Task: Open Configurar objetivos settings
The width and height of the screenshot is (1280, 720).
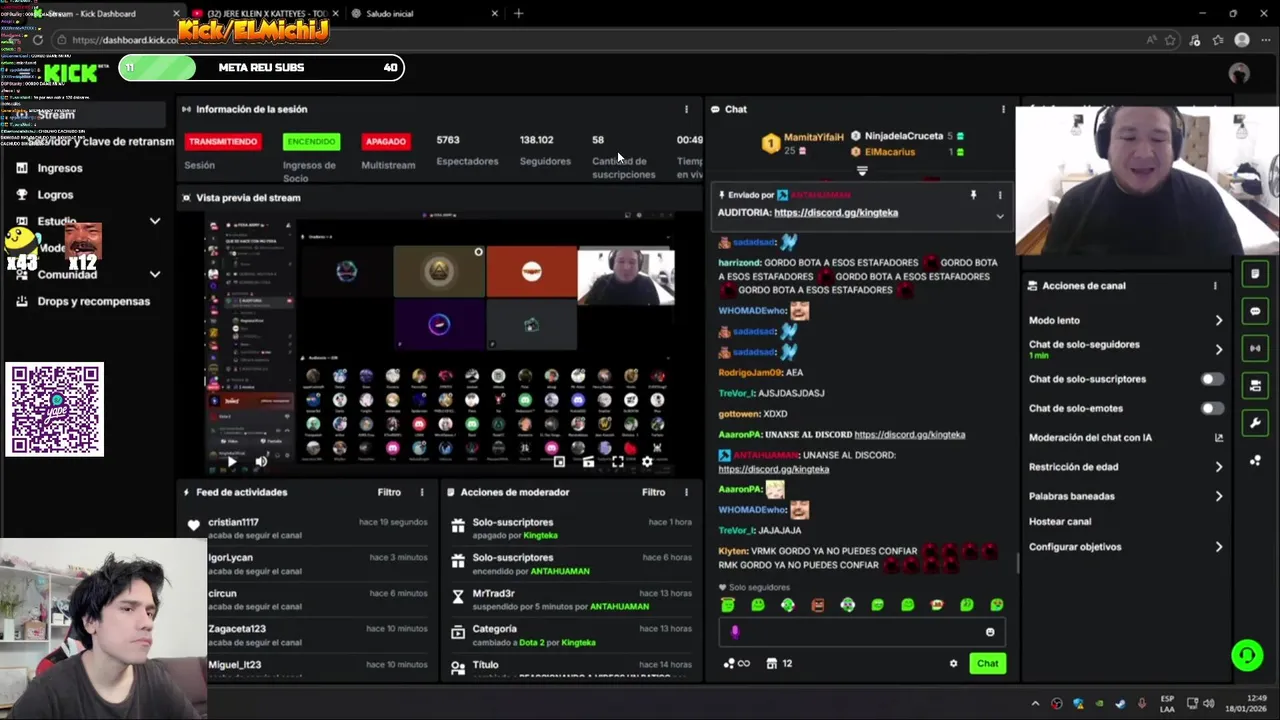Action: click(1125, 547)
